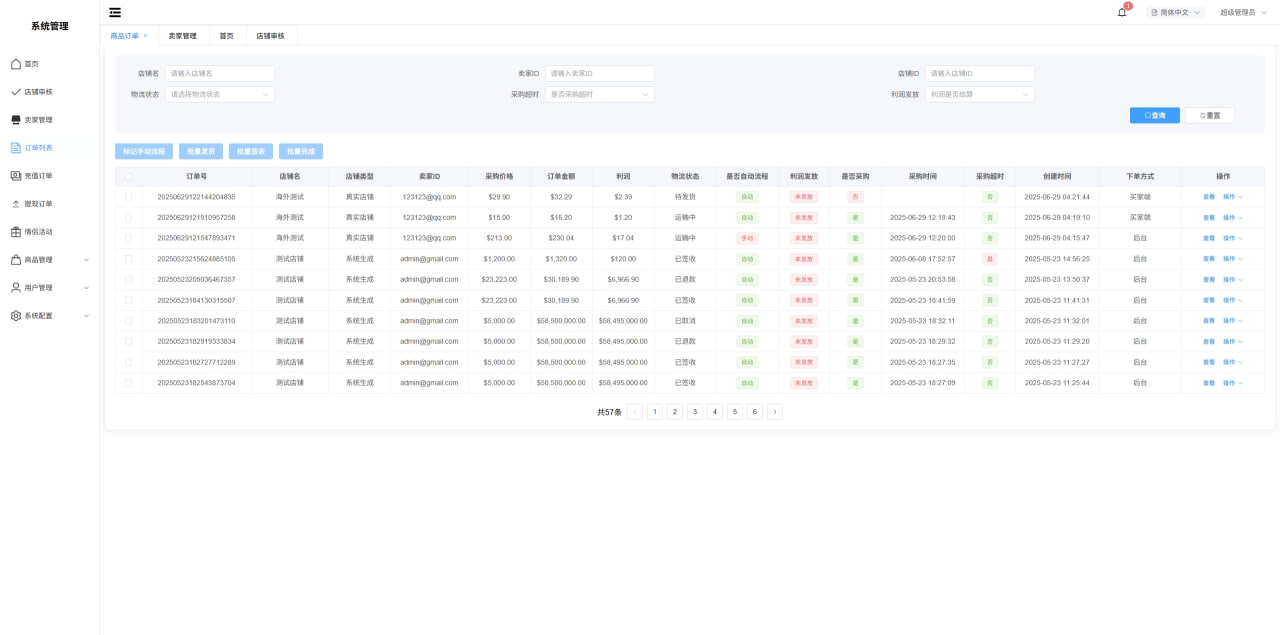Viewport: 1280px width, 635px height.
Task: Select the checkbox for order 20250523215624885105
Action: (128, 259)
